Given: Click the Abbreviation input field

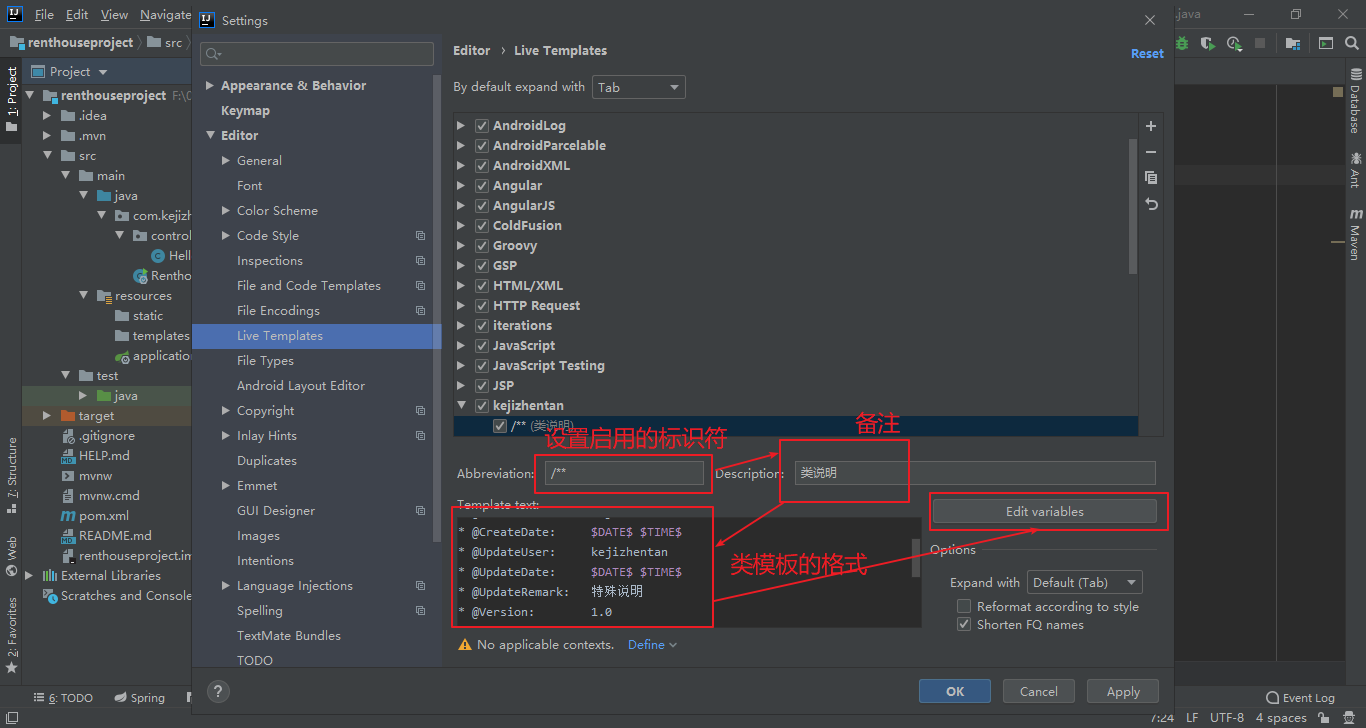Looking at the screenshot, I should [x=625, y=473].
